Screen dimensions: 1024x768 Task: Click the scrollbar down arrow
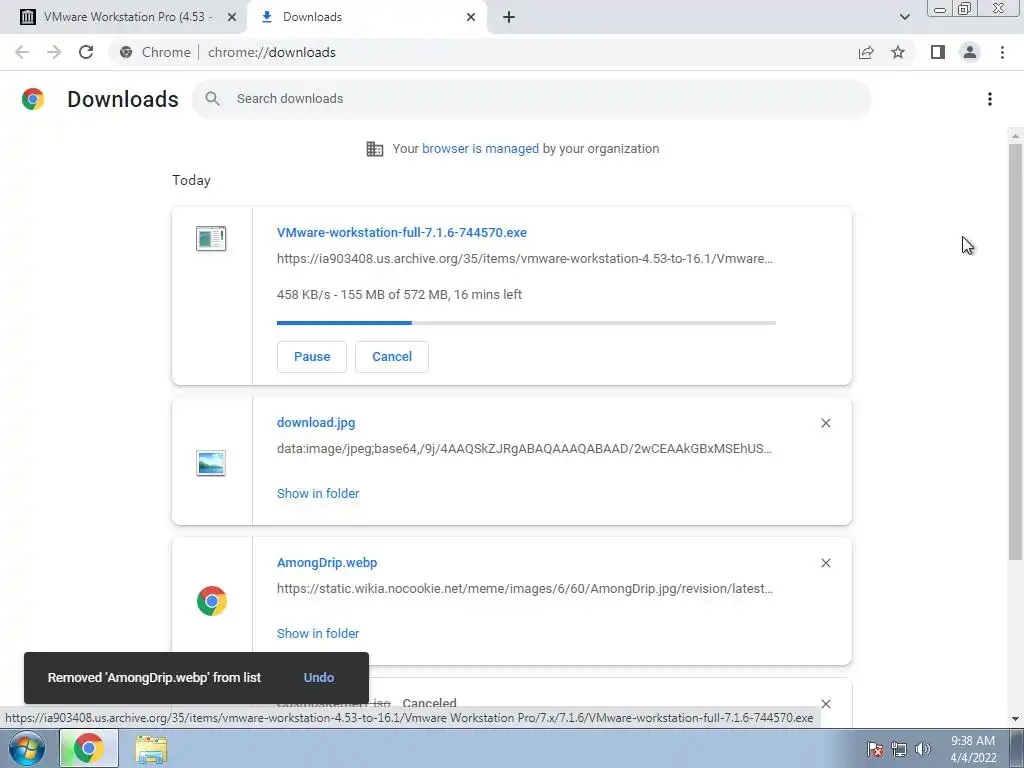click(x=1015, y=719)
